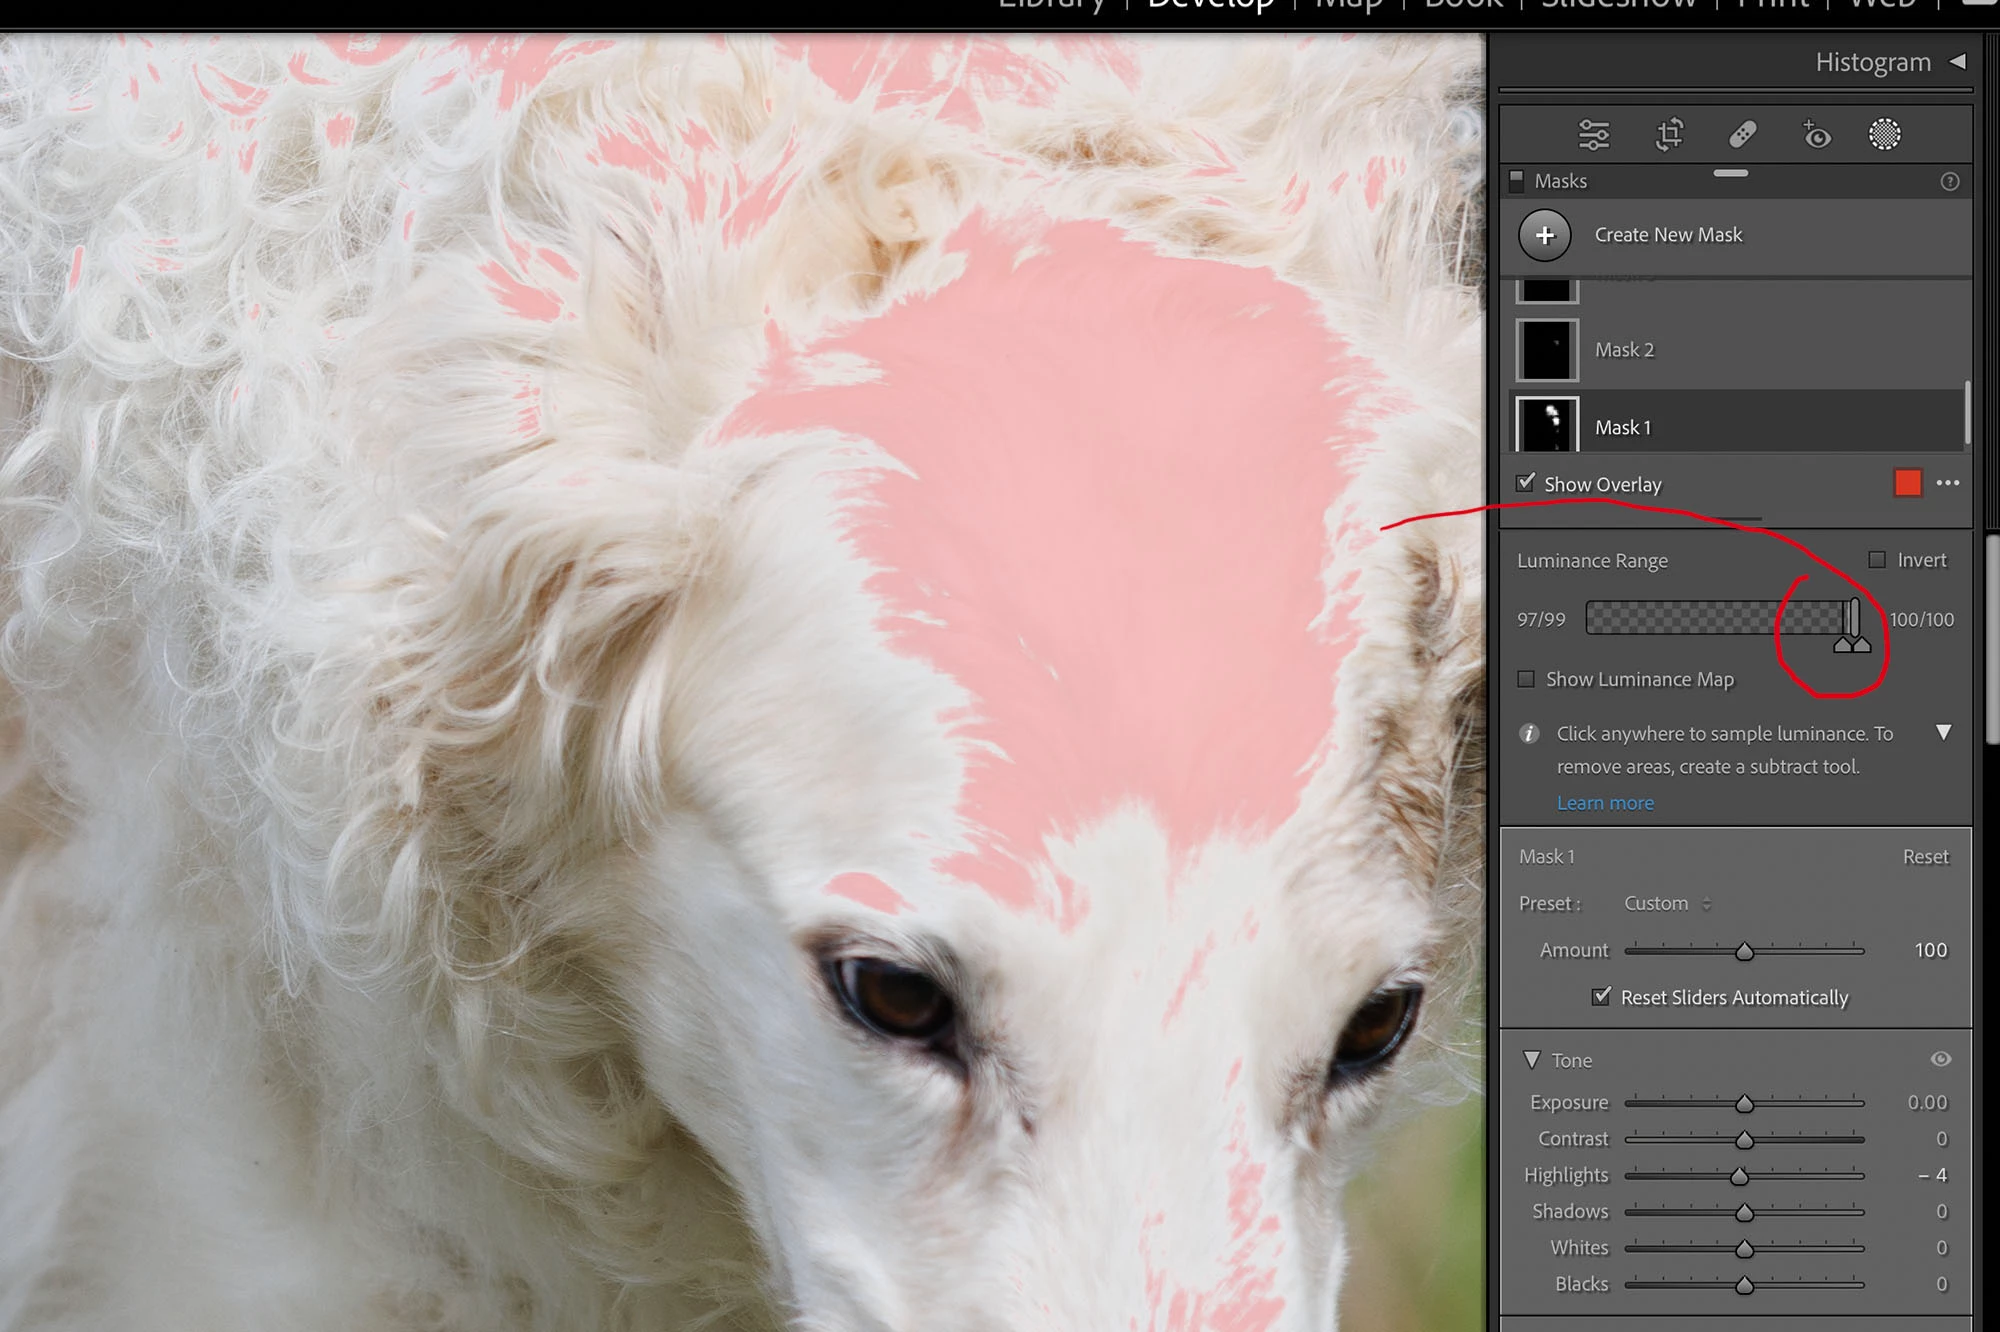Open the Red Eye correction tool
The image size is (2000, 1332).
pos(1816,134)
